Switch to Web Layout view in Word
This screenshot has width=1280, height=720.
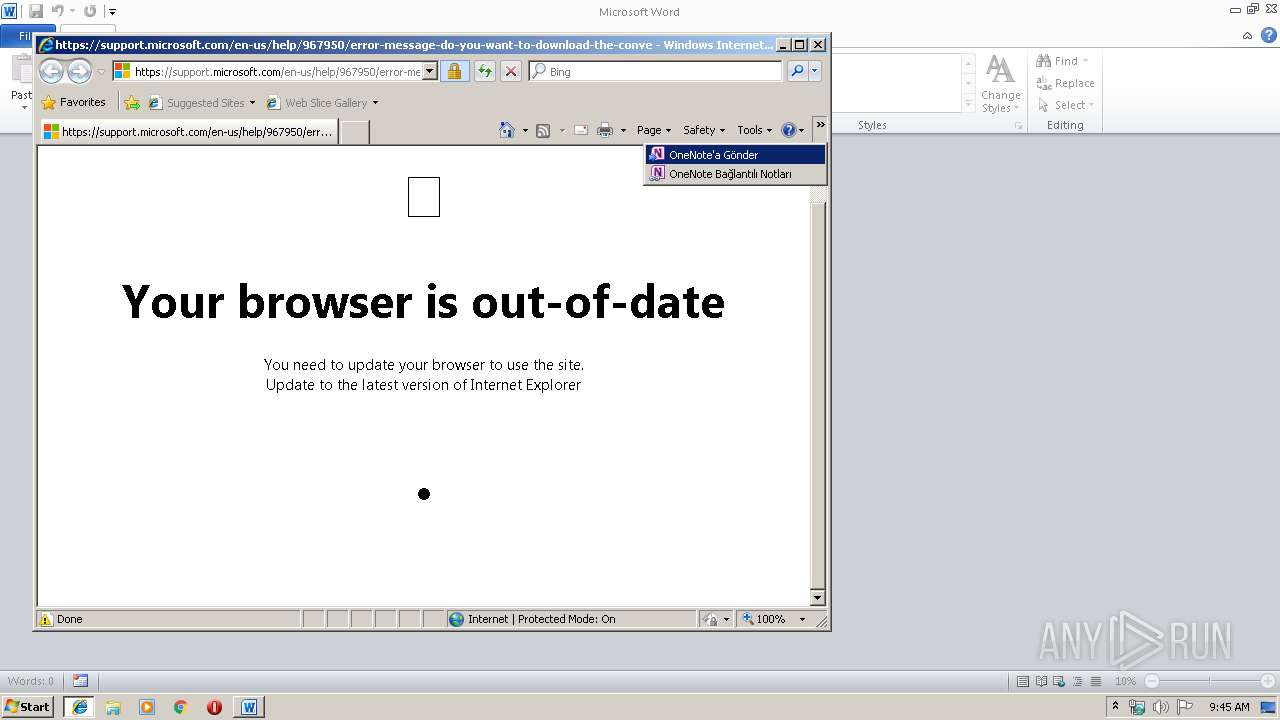tap(1059, 681)
